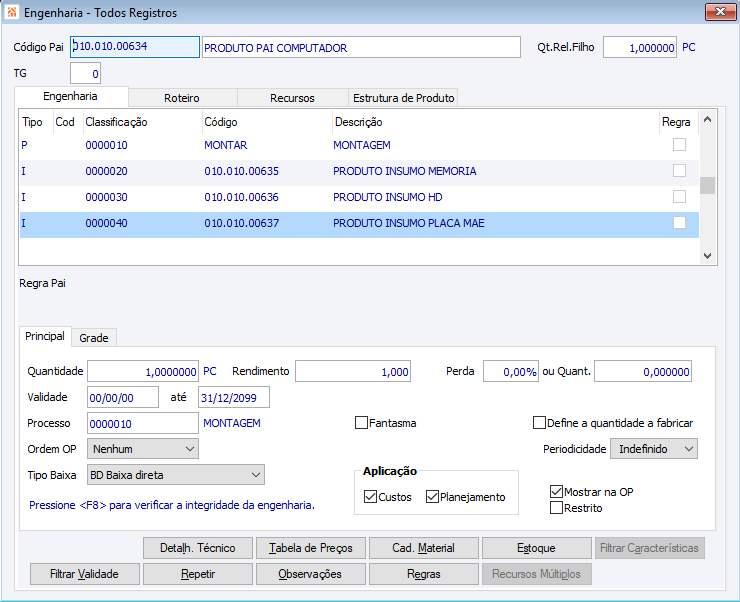The image size is (740, 602).
Task: Toggle the Planejamento checkbox
Action: 433,497
